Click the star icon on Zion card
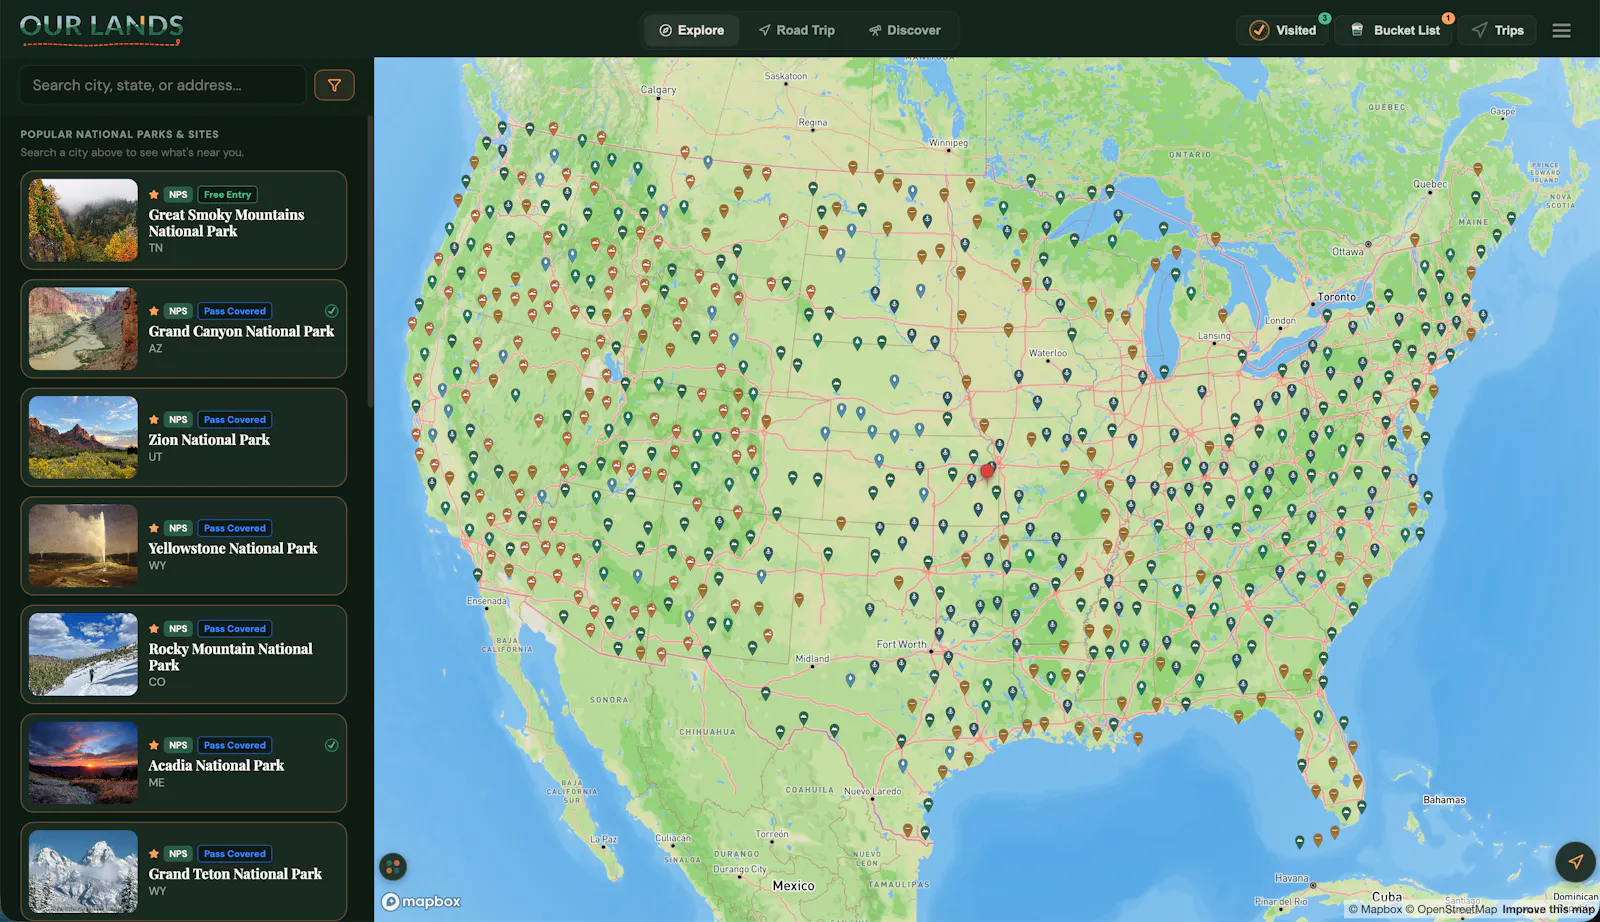 coord(154,420)
